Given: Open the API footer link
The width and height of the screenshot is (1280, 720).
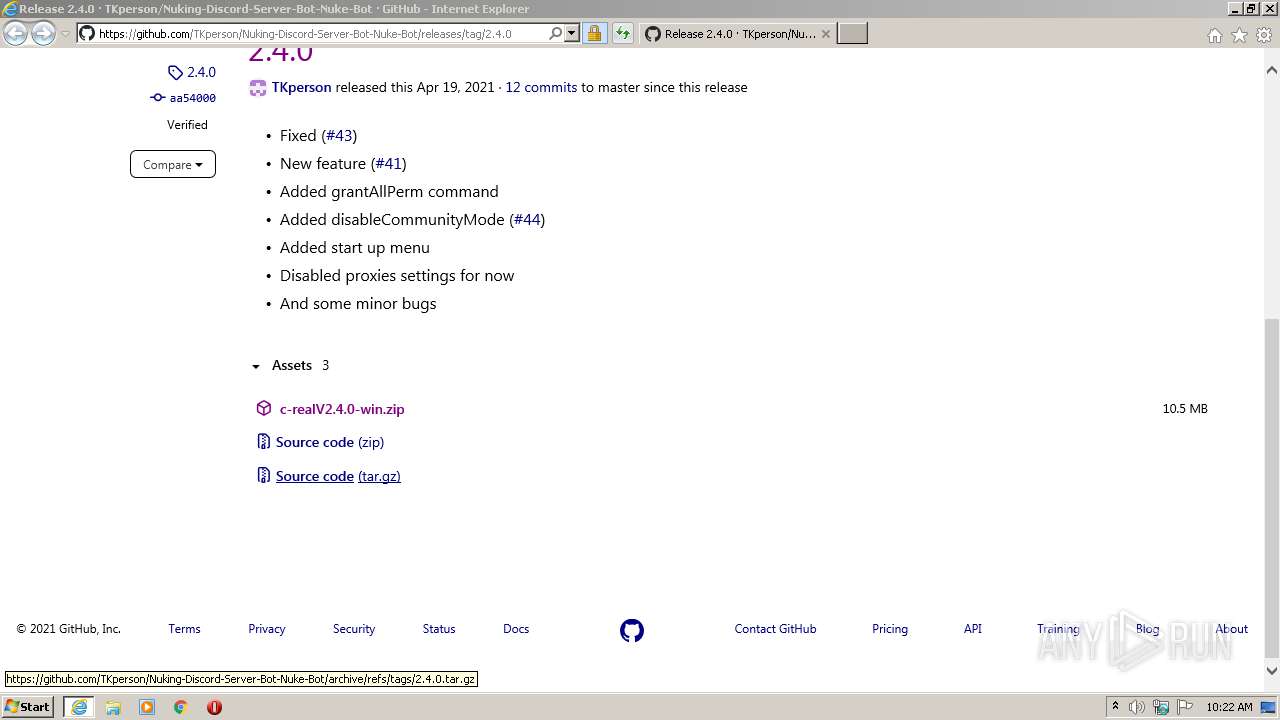Looking at the screenshot, I should (x=973, y=629).
